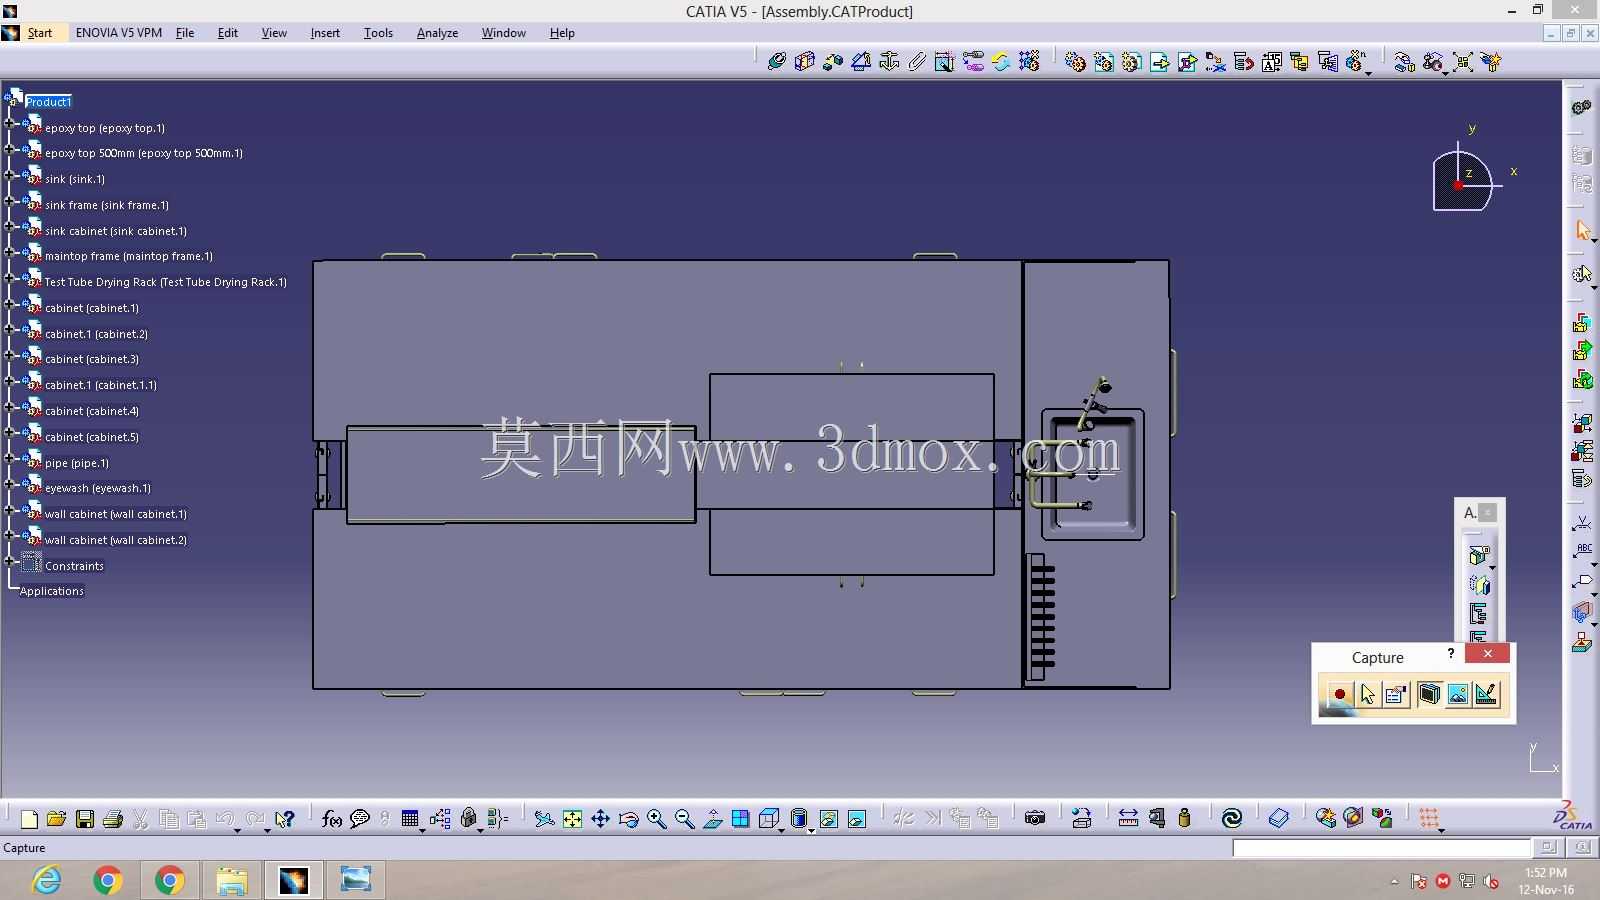The height and width of the screenshot is (900, 1600).
Task: Activate Fly Mode airplane icon
Action: [544, 819]
